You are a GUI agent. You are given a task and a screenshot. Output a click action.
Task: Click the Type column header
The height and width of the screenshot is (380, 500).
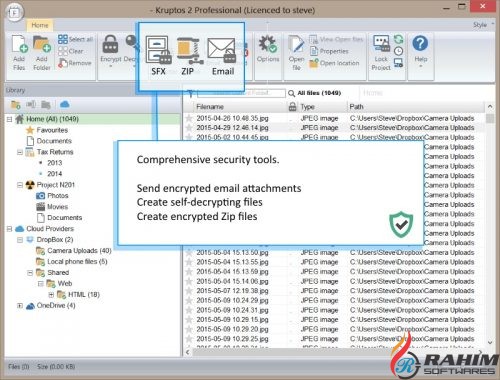point(322,107)
